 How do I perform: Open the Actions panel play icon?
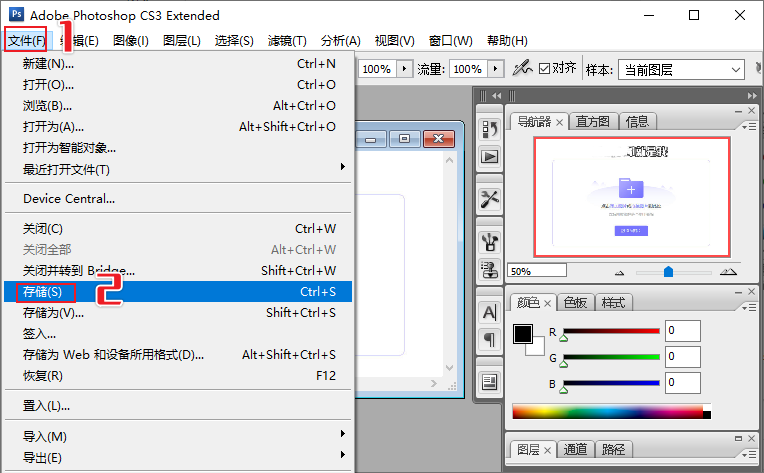click(489, 156)
